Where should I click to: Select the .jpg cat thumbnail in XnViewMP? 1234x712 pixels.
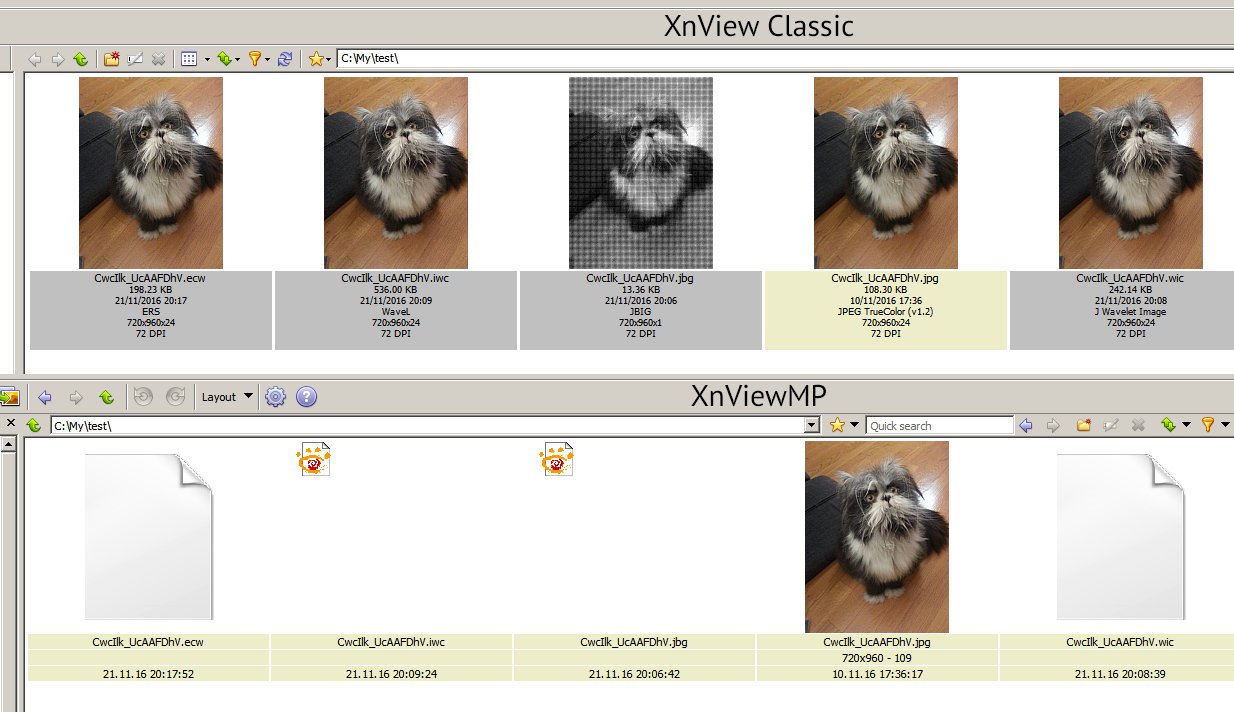(x=877, y=537)
